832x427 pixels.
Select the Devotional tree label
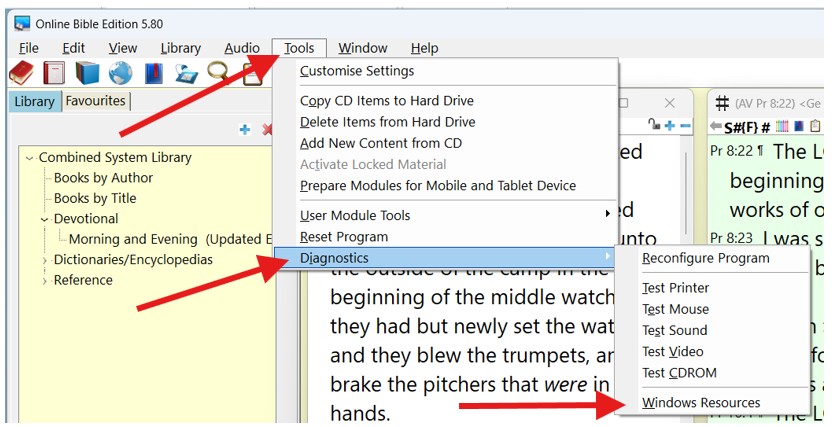point(86,219)
